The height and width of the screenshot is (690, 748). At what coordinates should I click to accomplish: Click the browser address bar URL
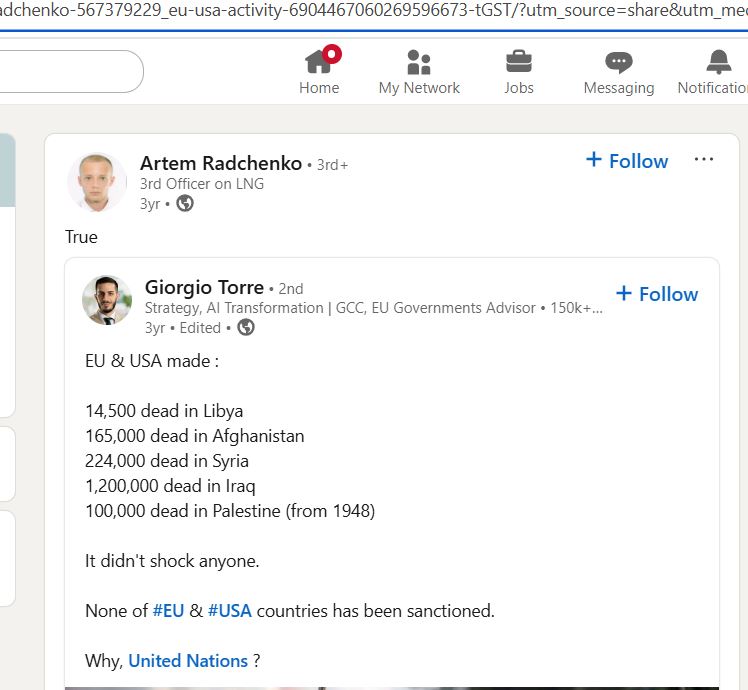374,10
